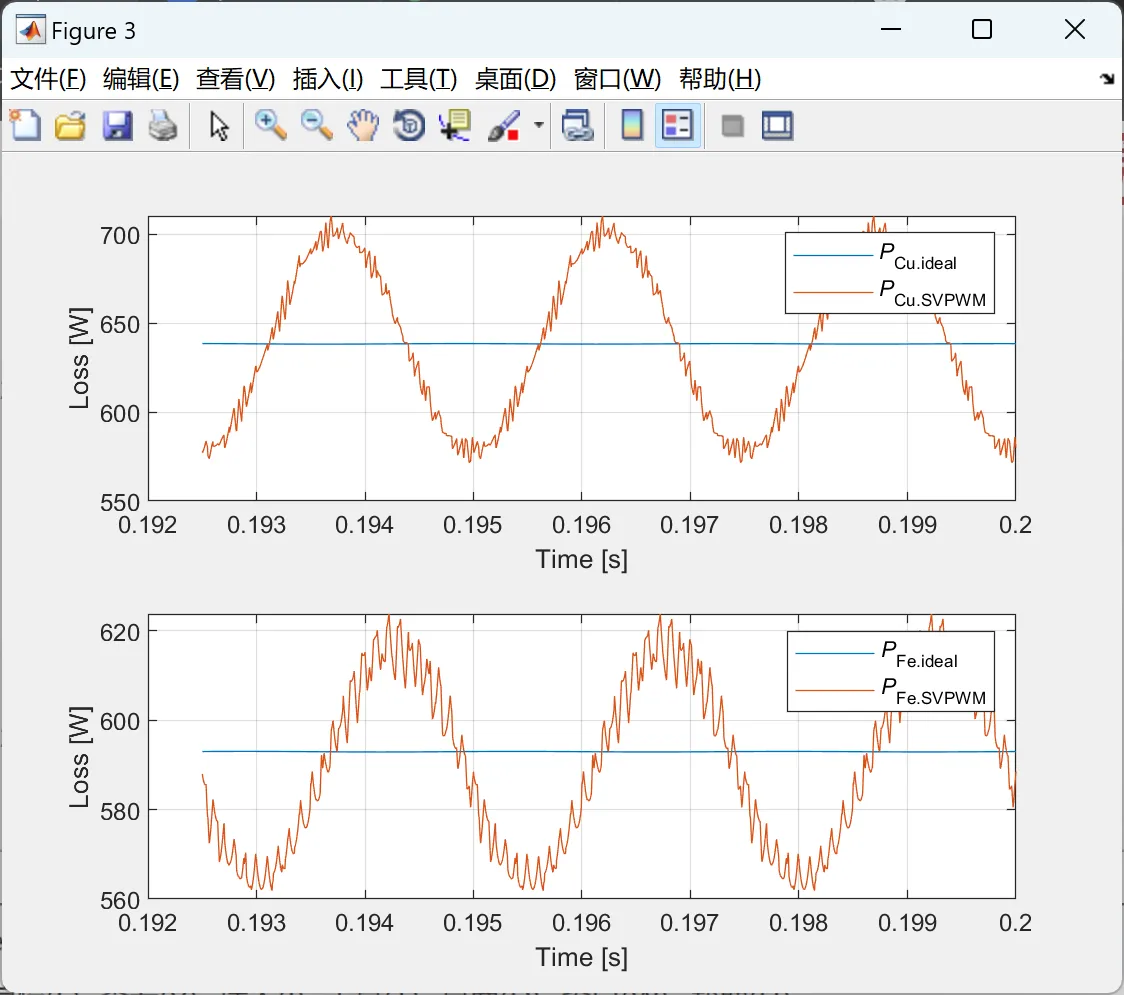
Task: Click the bottom plot's Loss [W] label
Action: 80,756
